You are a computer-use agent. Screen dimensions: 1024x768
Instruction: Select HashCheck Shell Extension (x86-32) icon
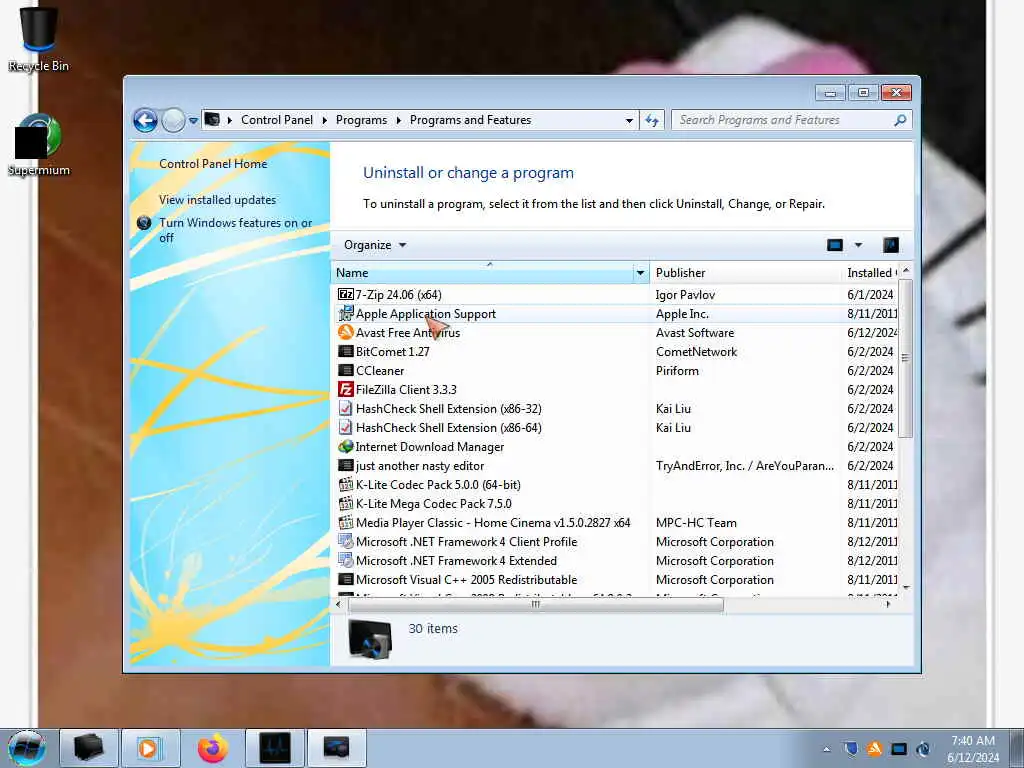[x=345, y=409]
